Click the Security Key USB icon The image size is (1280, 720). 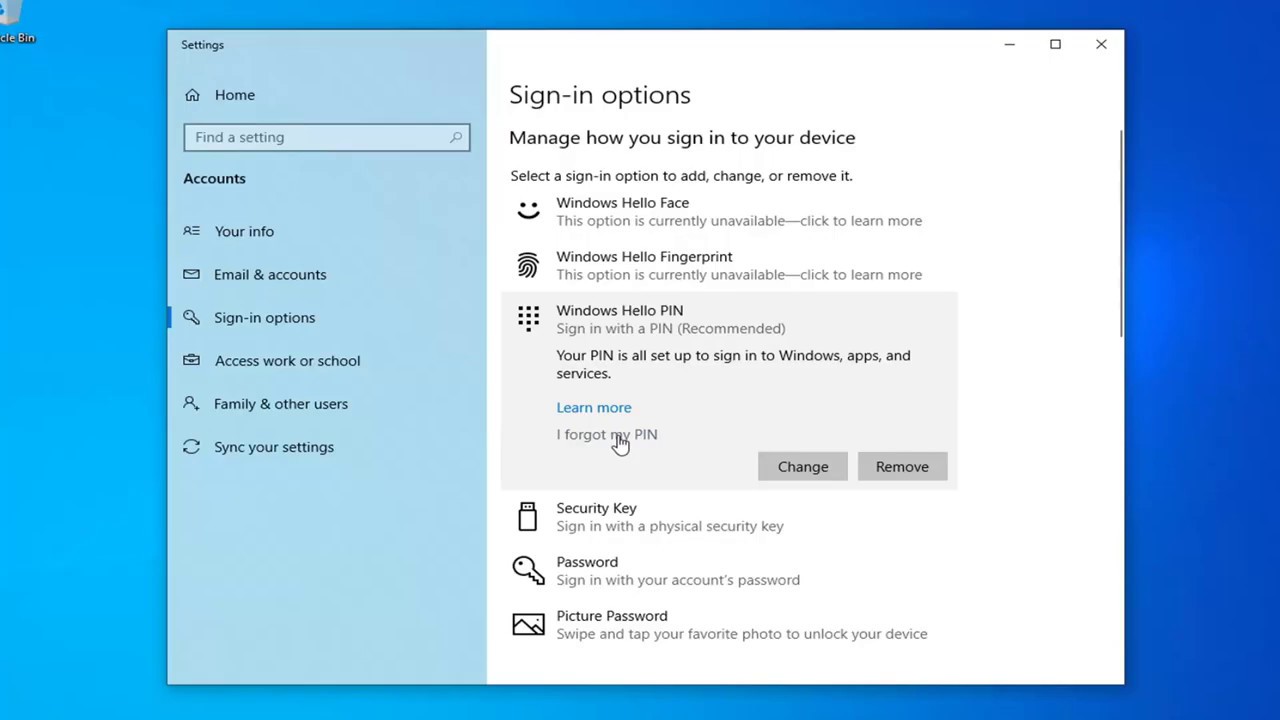pos(528,516)
